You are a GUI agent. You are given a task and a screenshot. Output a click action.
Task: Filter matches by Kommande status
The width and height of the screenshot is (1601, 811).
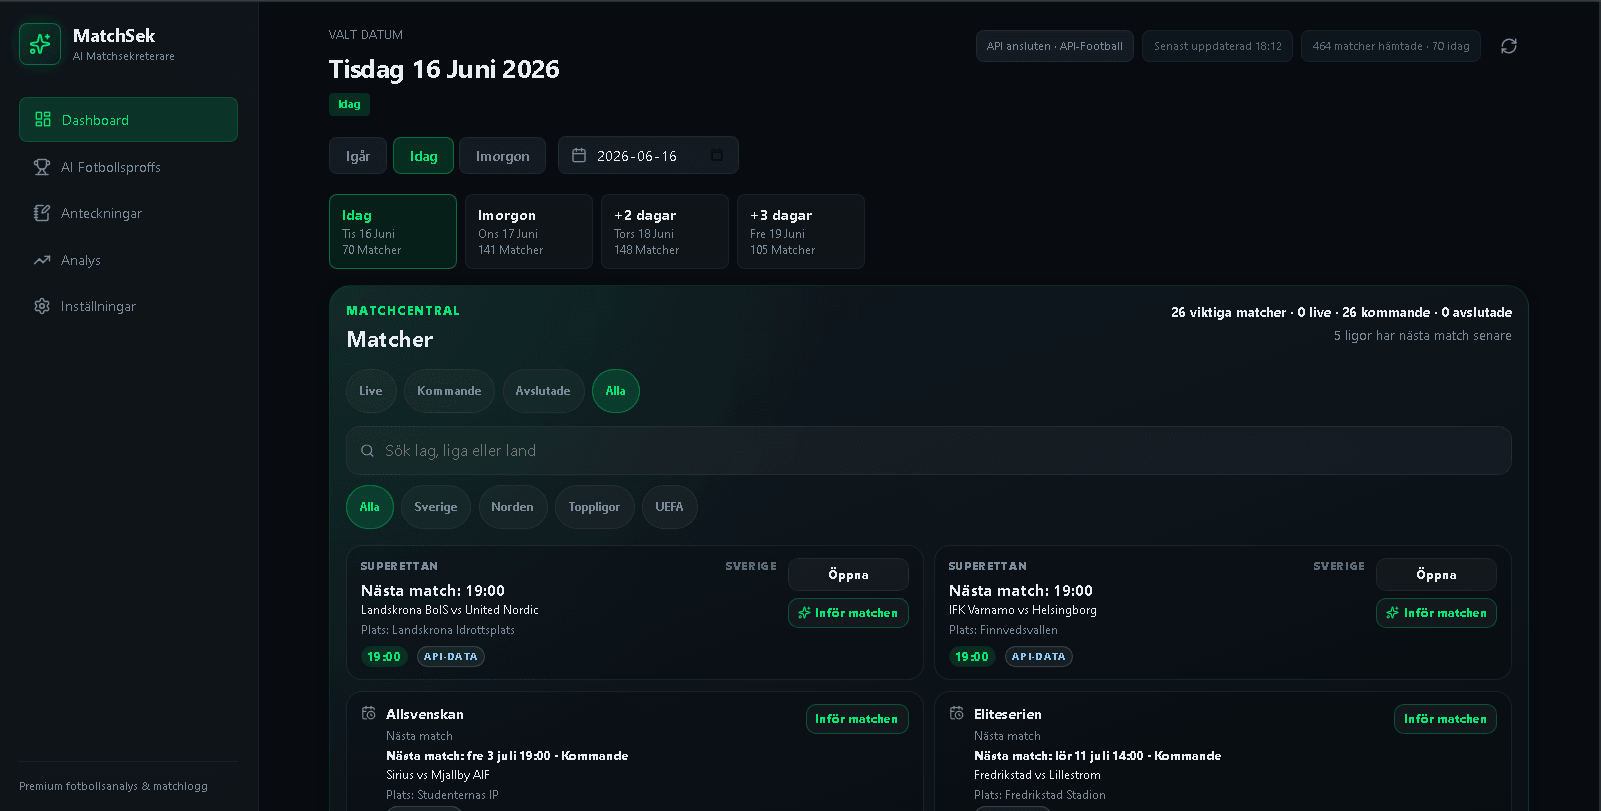[449, 391]
